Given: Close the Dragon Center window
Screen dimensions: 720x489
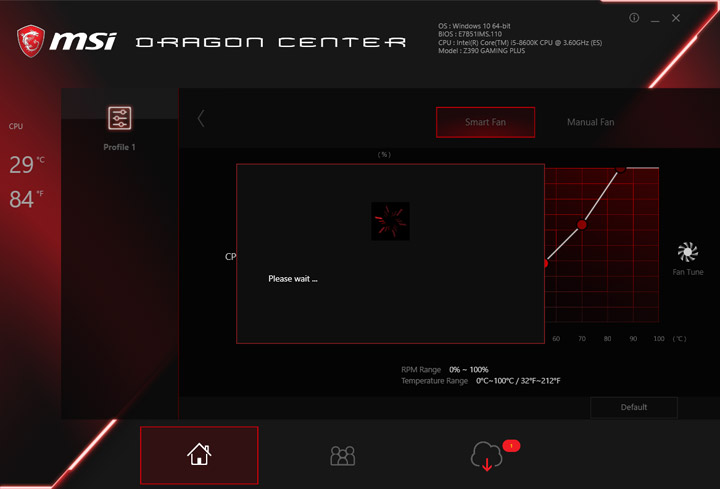Looking at the screenshot, I should (675, 18).
